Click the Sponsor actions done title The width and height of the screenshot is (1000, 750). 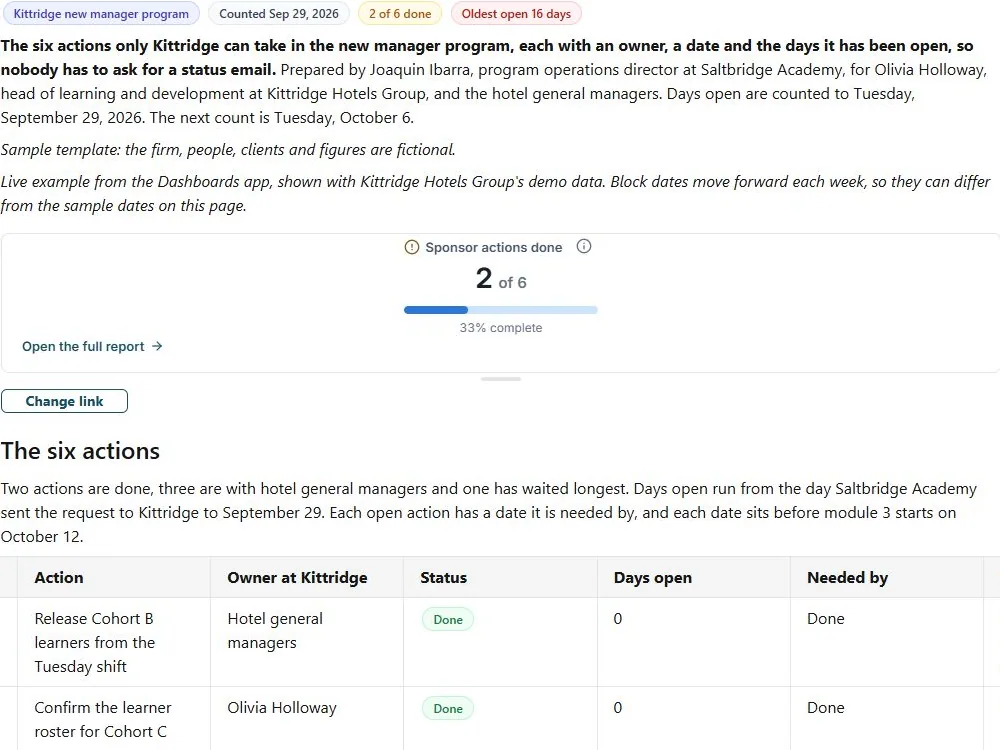[494, 247]
